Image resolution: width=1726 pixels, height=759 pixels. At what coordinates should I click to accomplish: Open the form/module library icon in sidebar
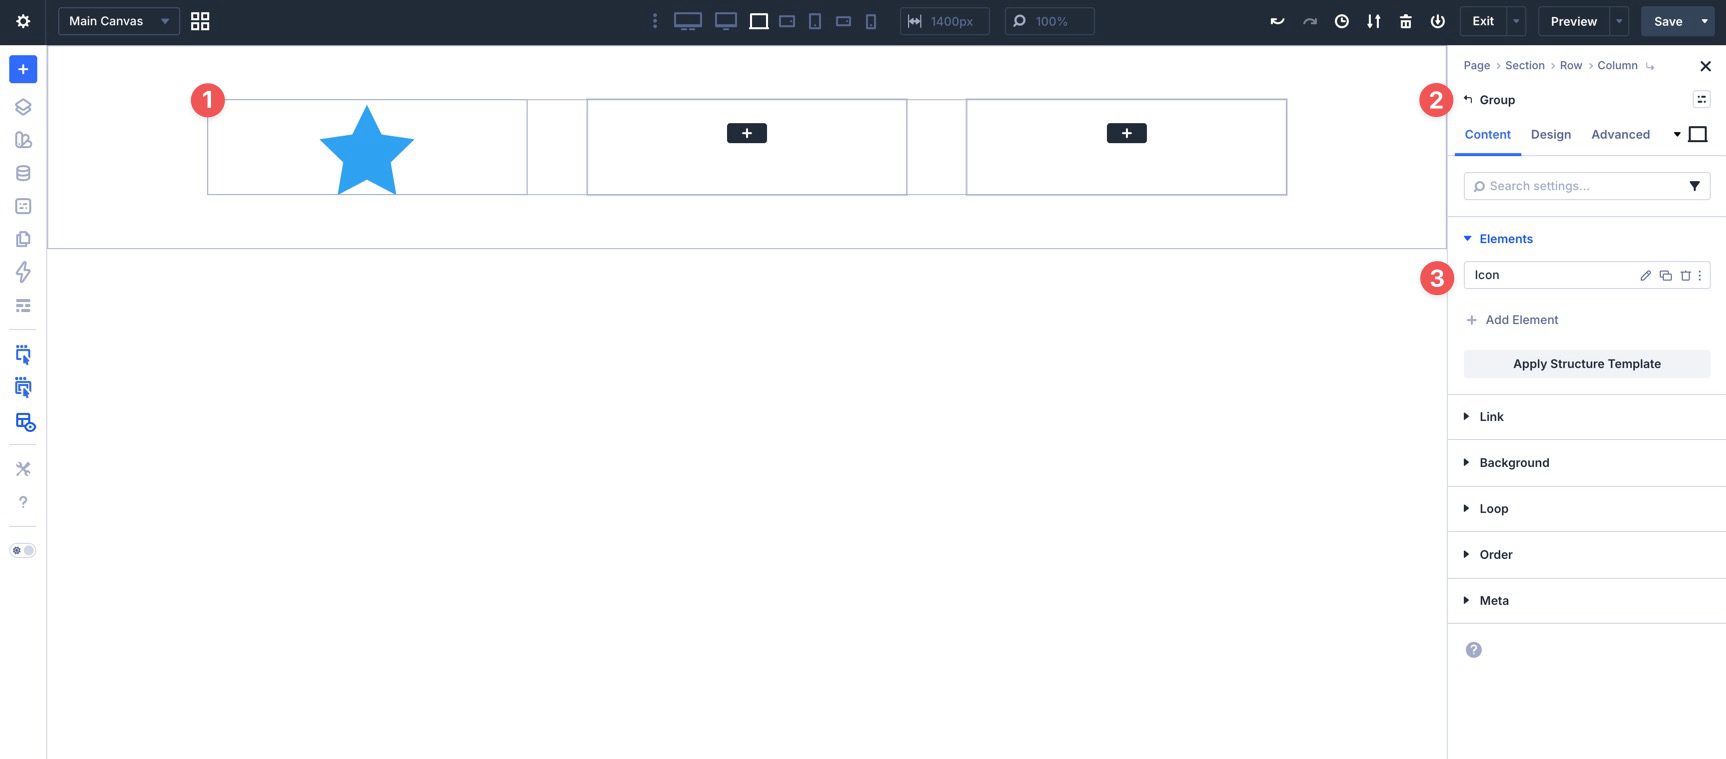23,206
